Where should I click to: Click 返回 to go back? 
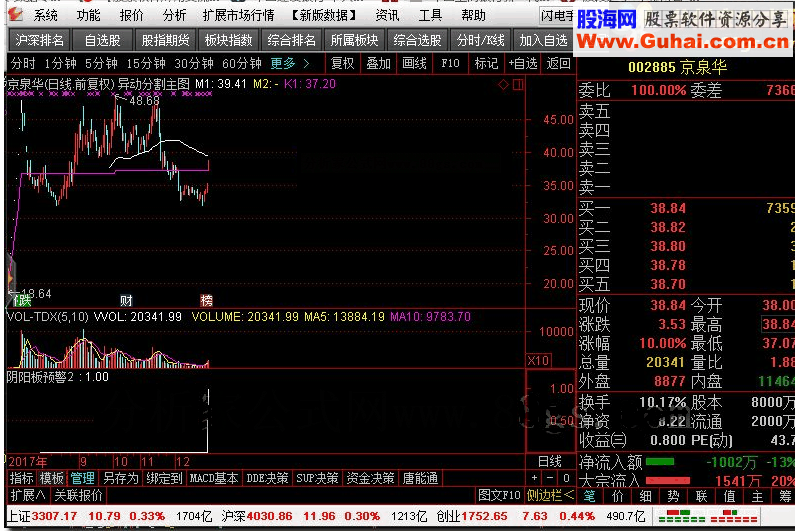tap(558, 63)
